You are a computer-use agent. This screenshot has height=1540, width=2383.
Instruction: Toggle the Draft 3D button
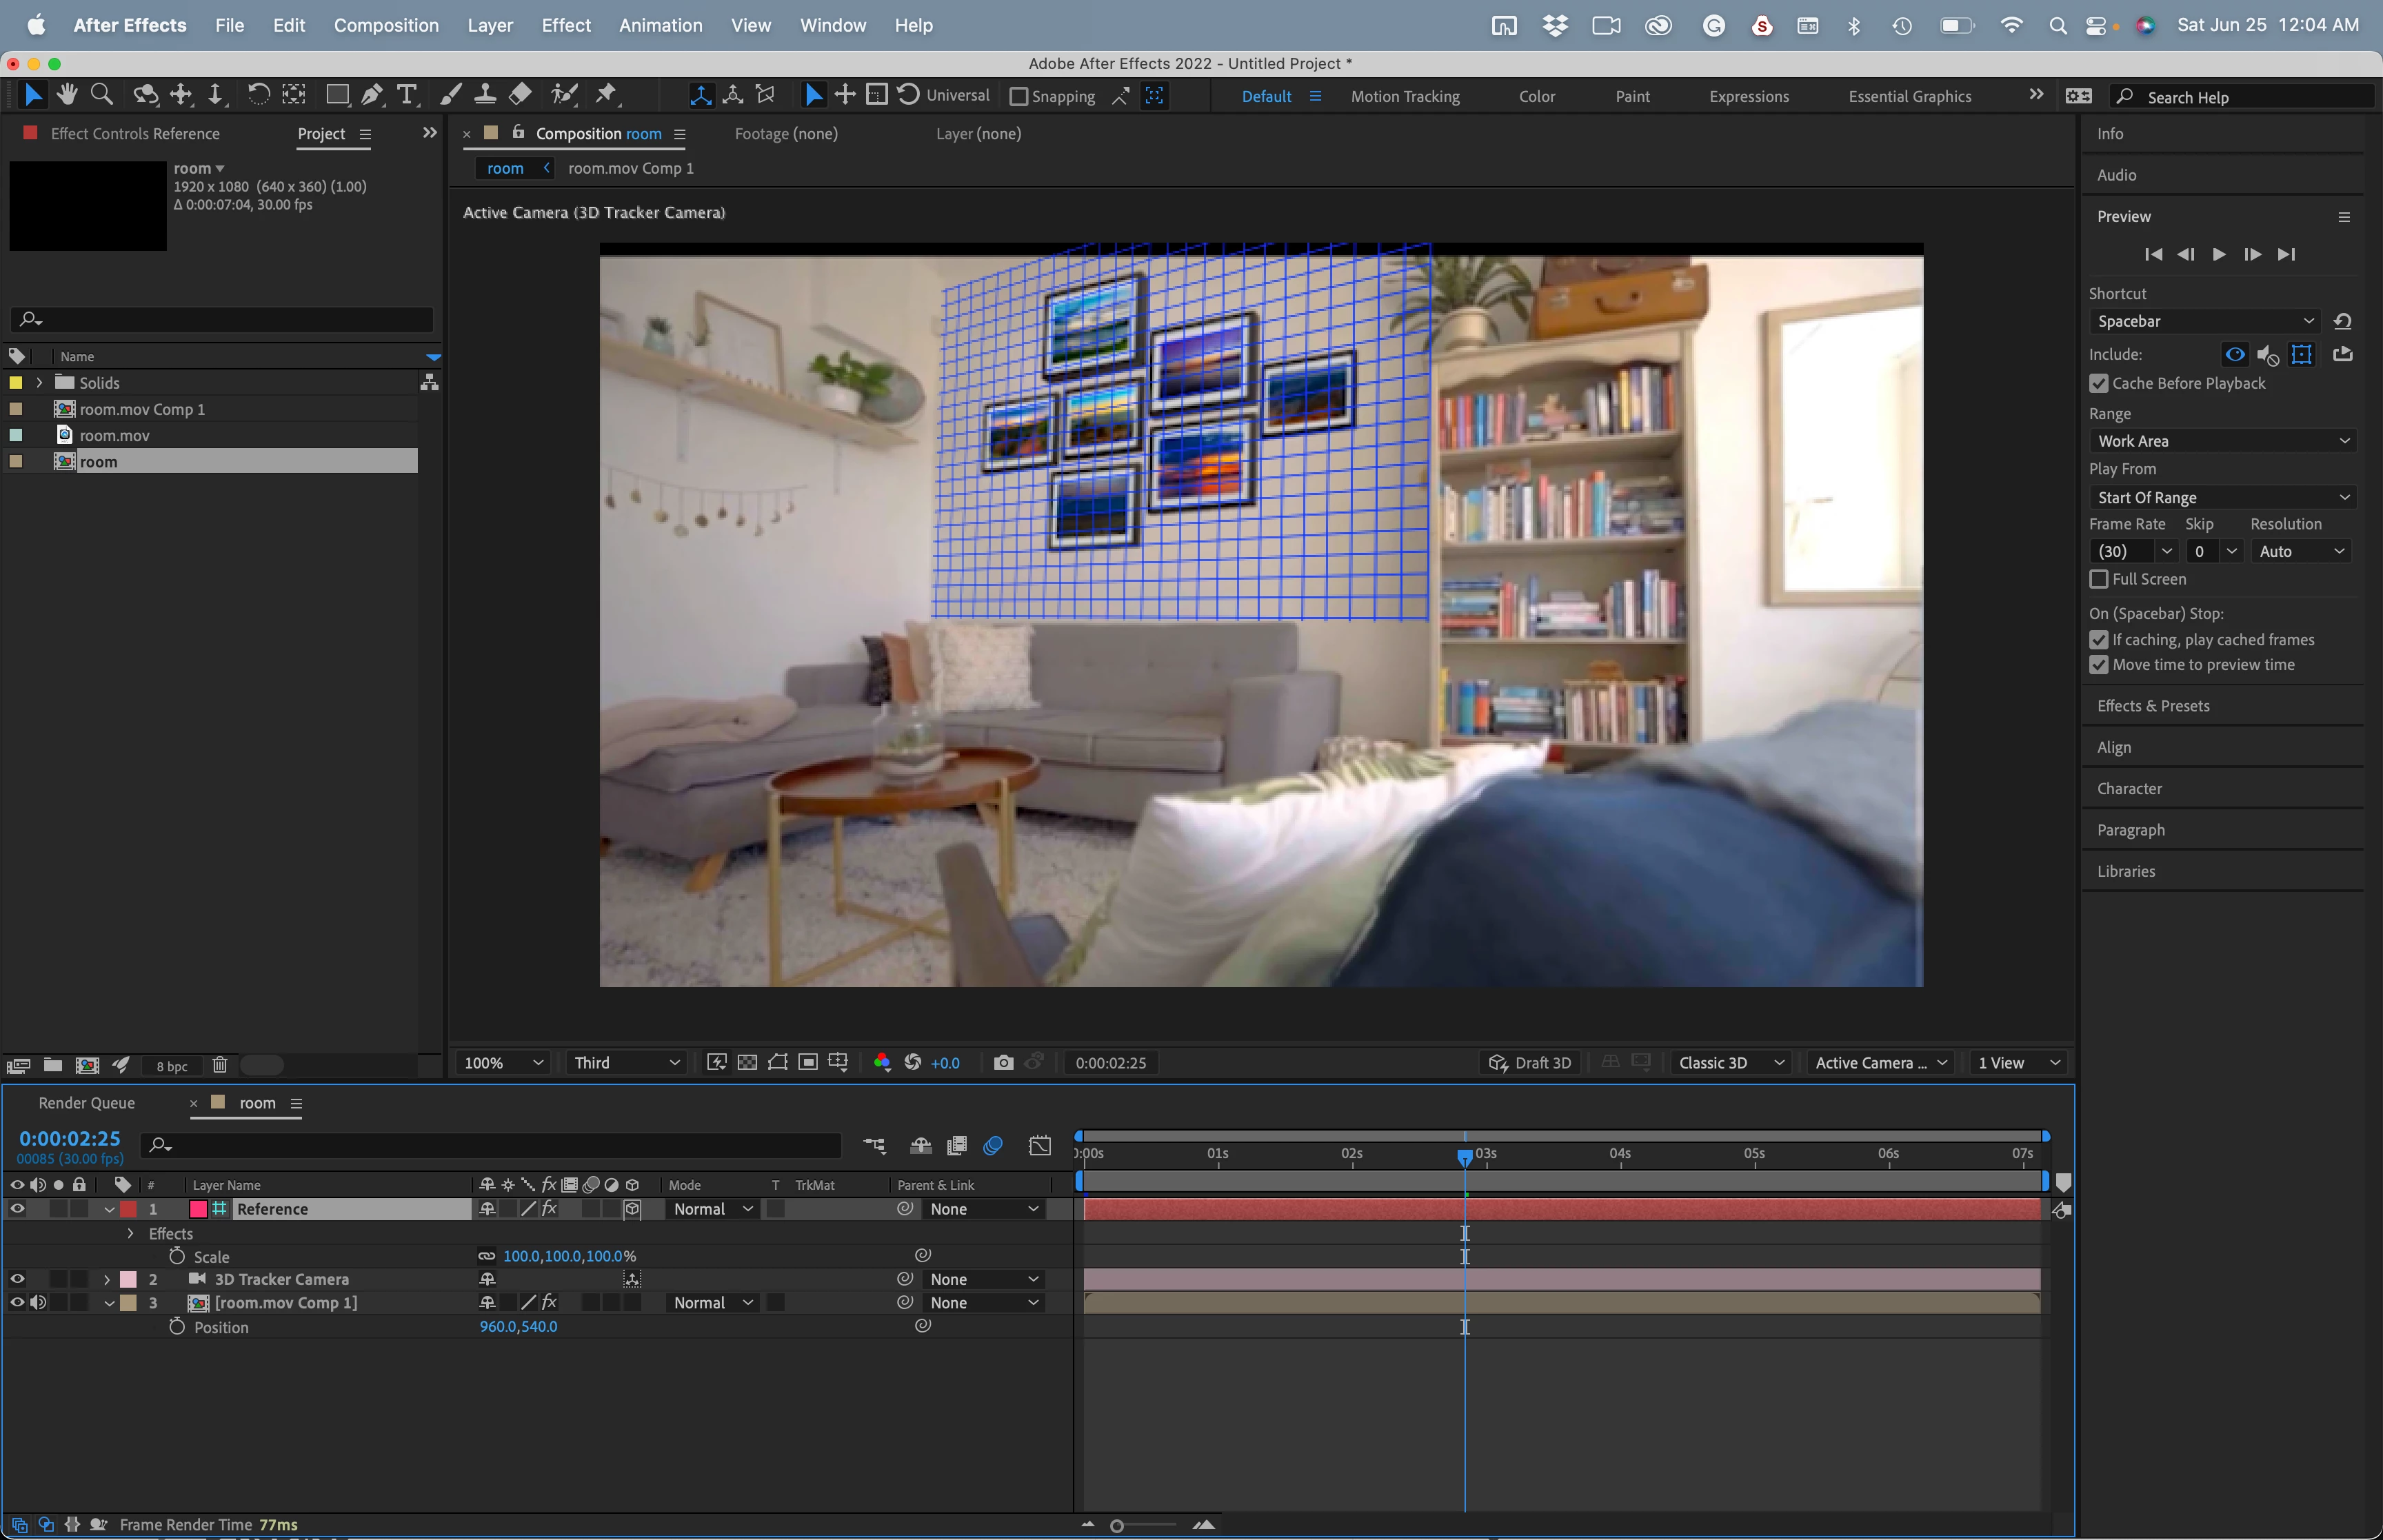[1531, 1063]
